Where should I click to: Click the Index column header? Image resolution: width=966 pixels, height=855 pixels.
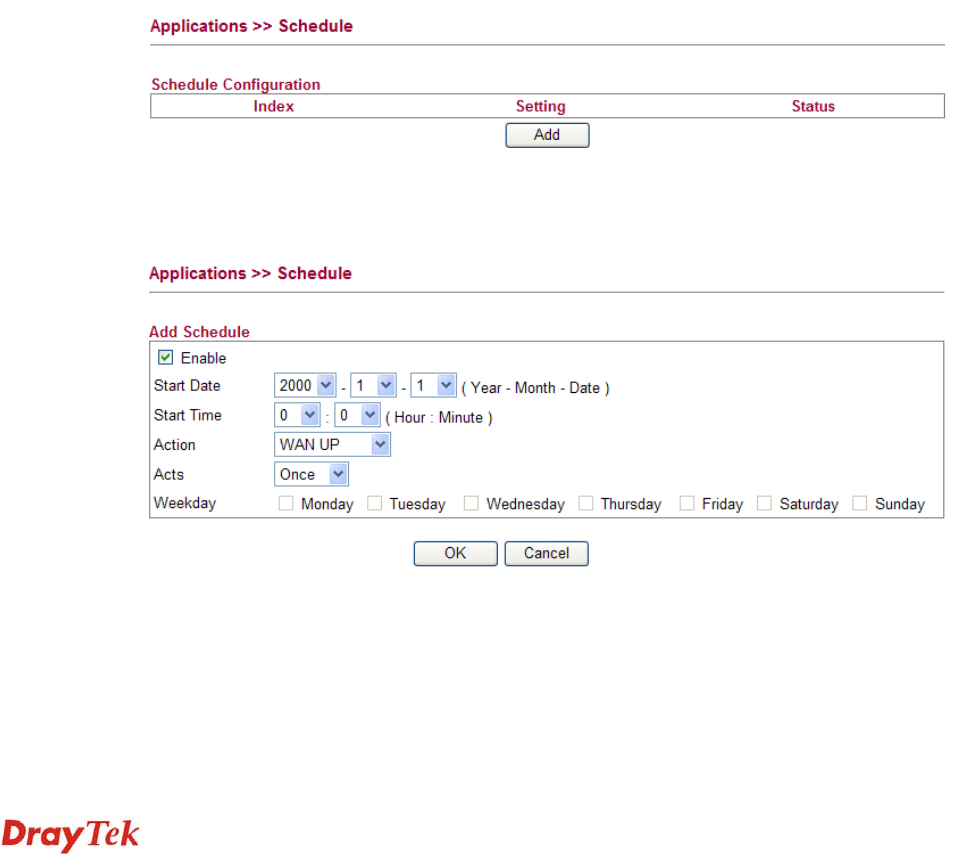coord(274,107)
